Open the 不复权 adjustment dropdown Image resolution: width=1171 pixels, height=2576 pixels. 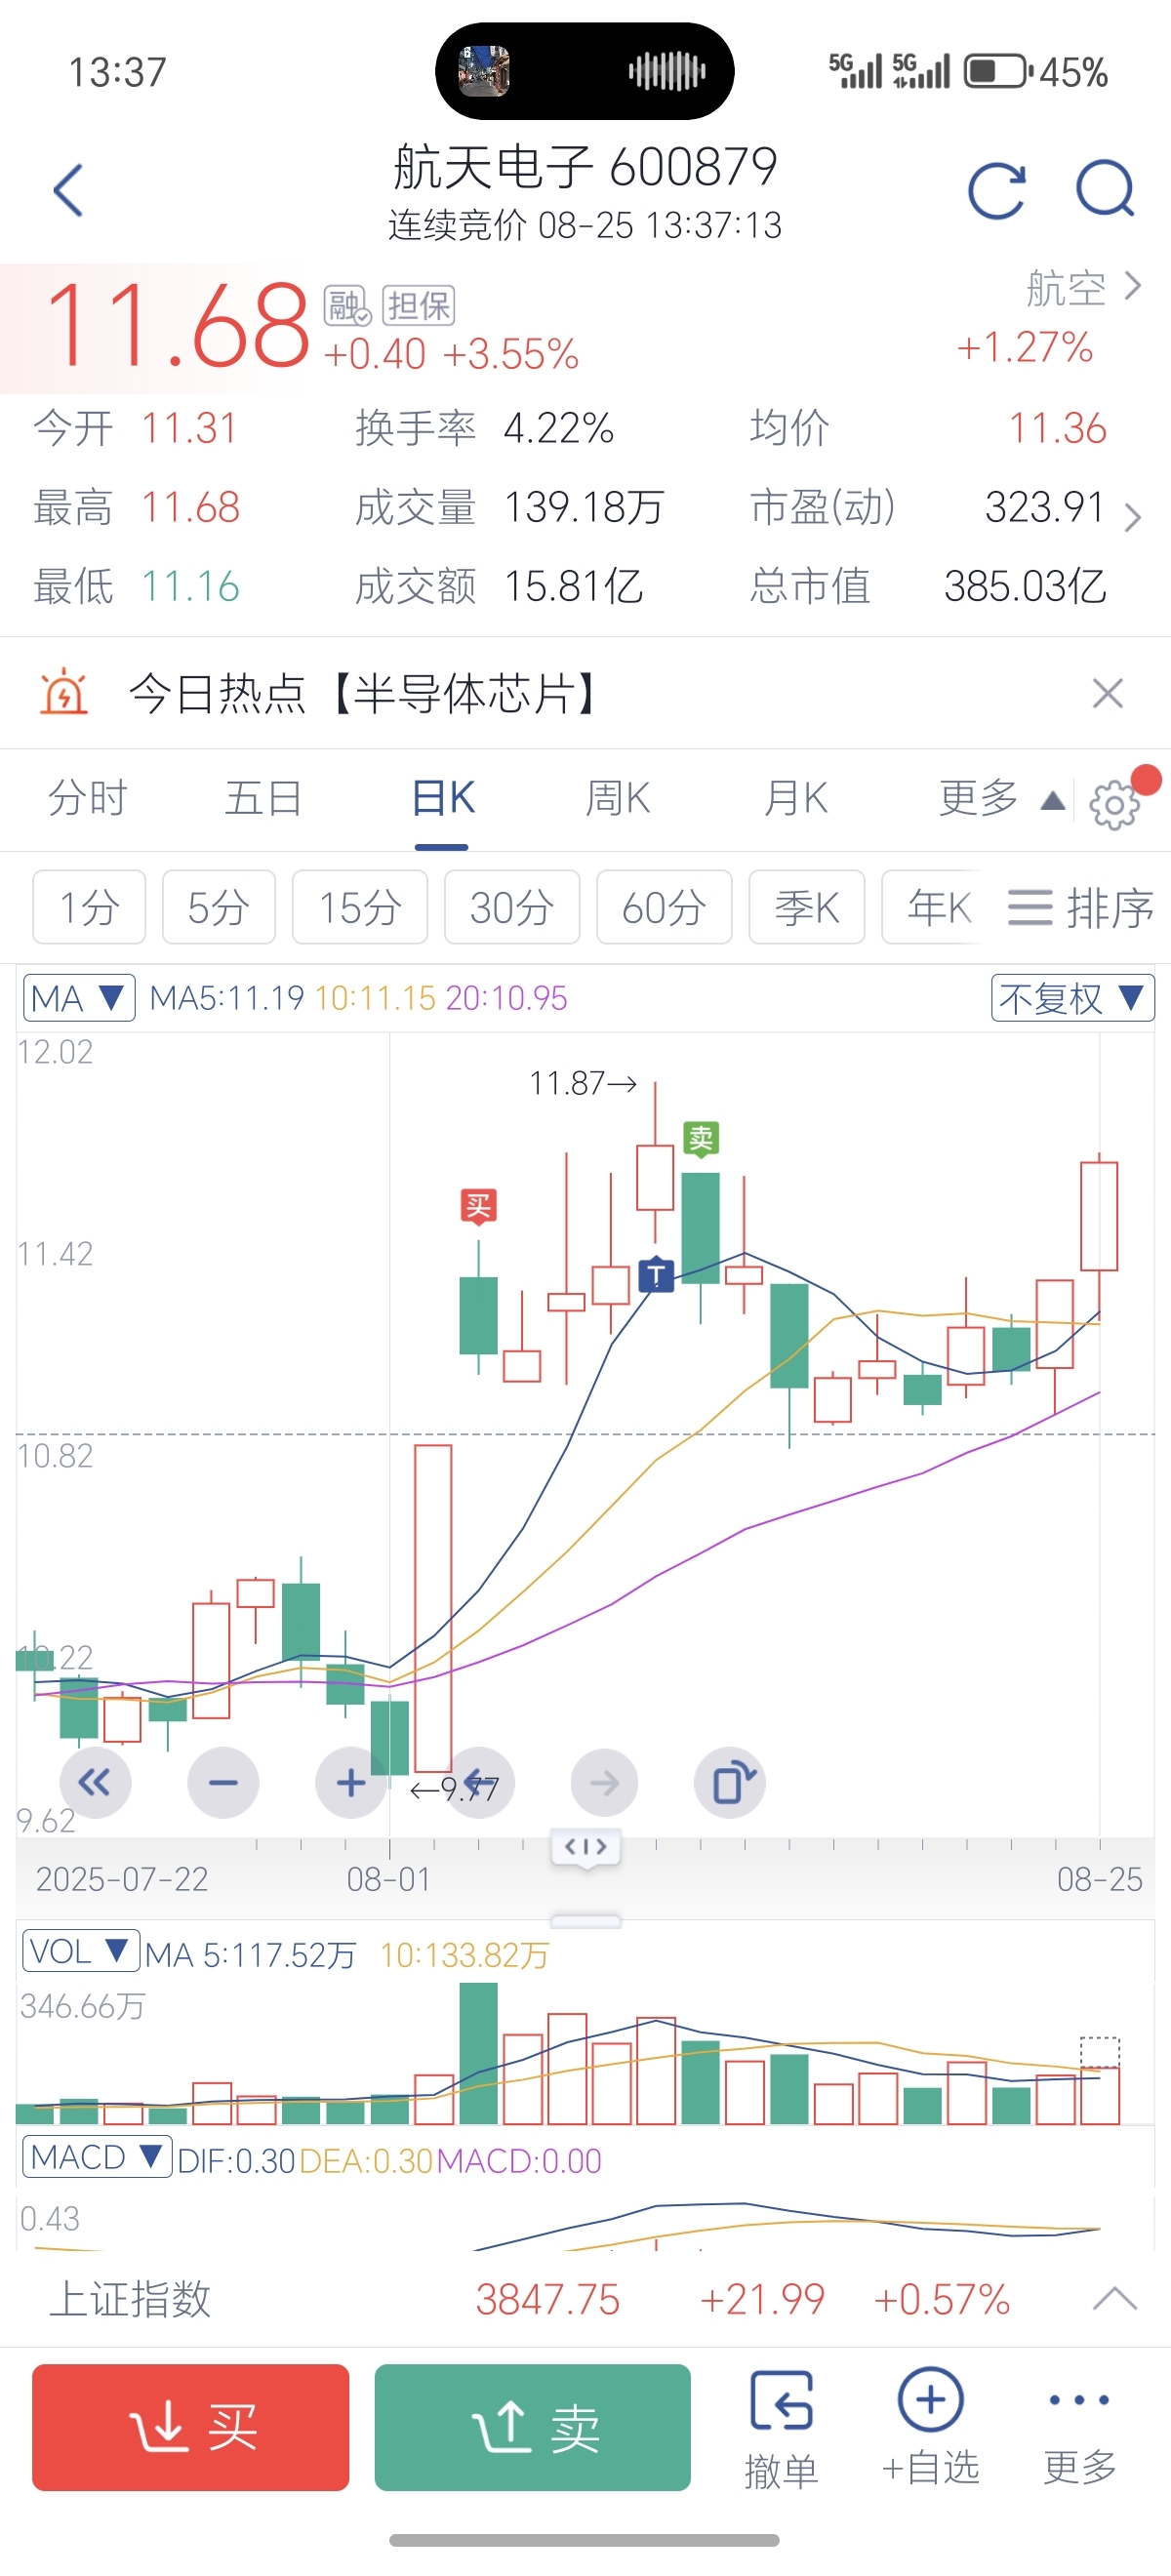(x=1073, y=998)
